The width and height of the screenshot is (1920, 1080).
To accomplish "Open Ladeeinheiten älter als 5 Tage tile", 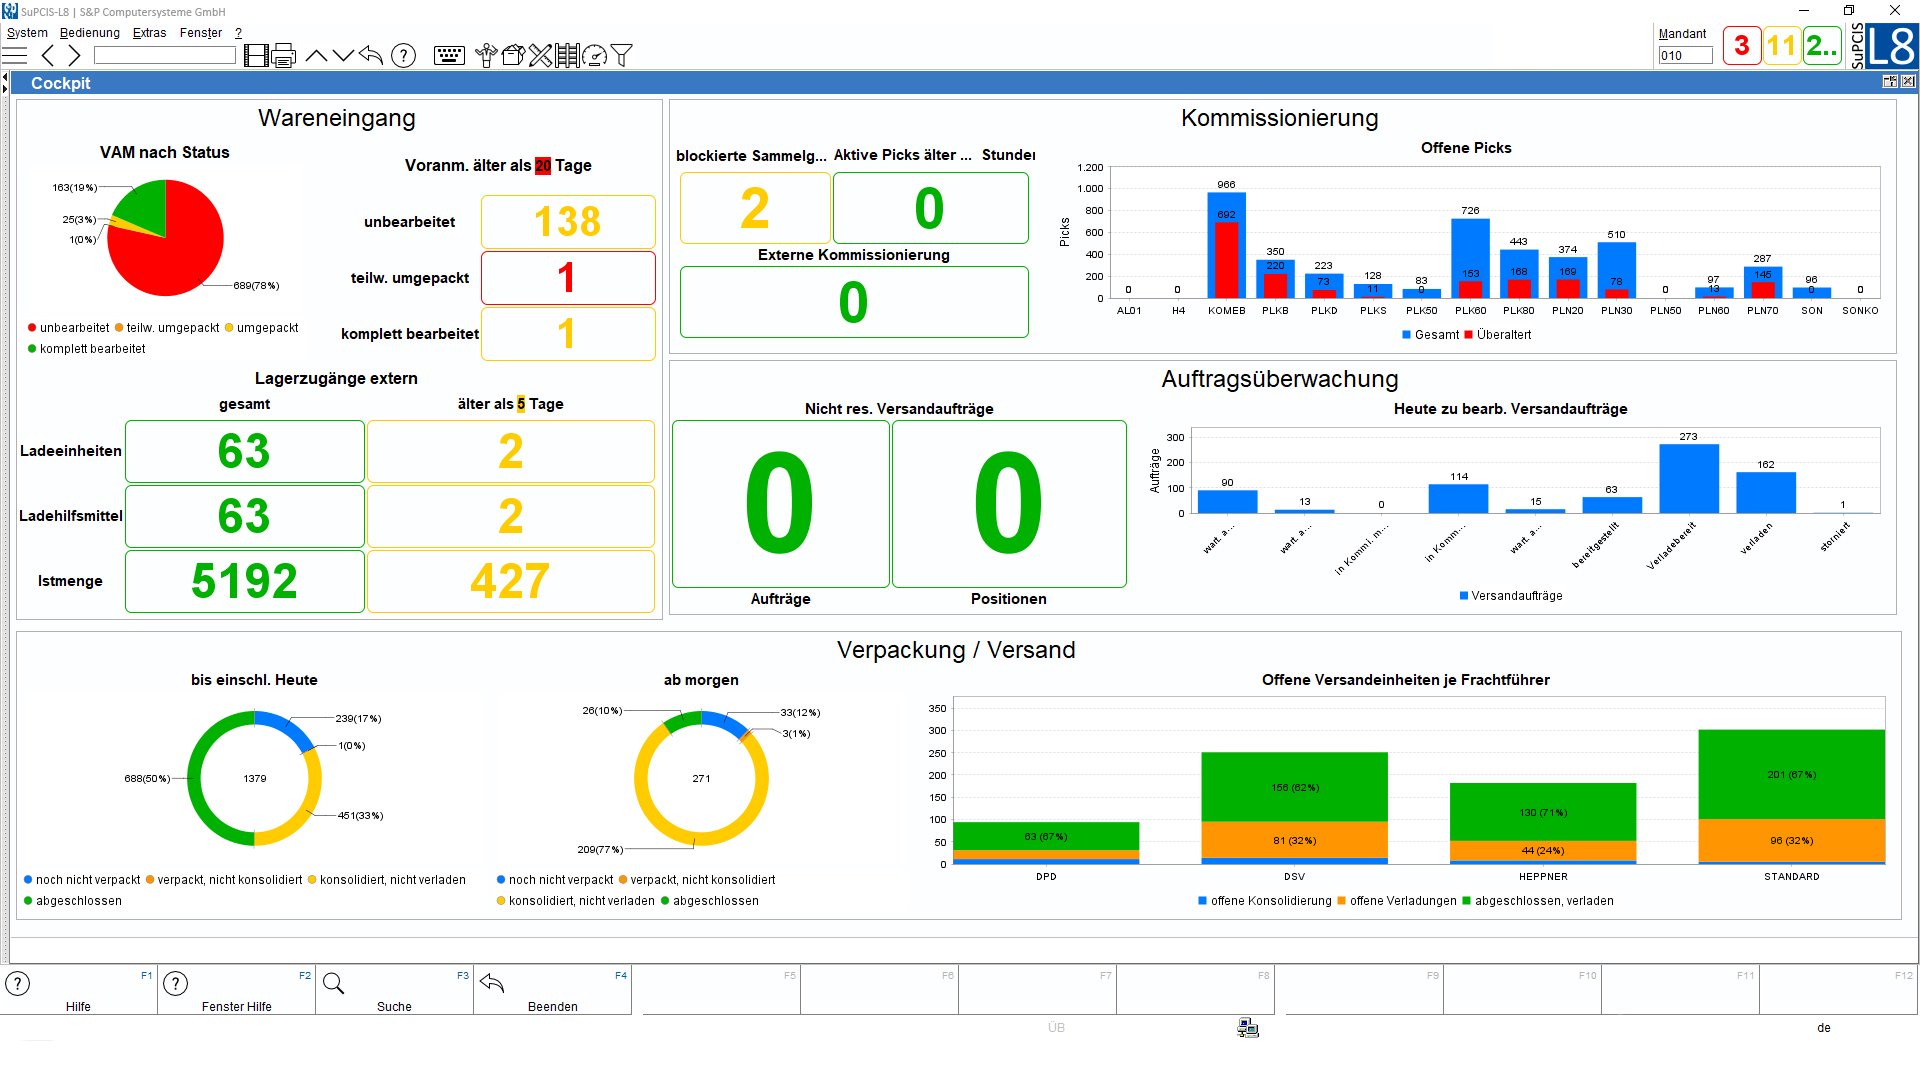I will pyautogui.click(x=510, y=451).
